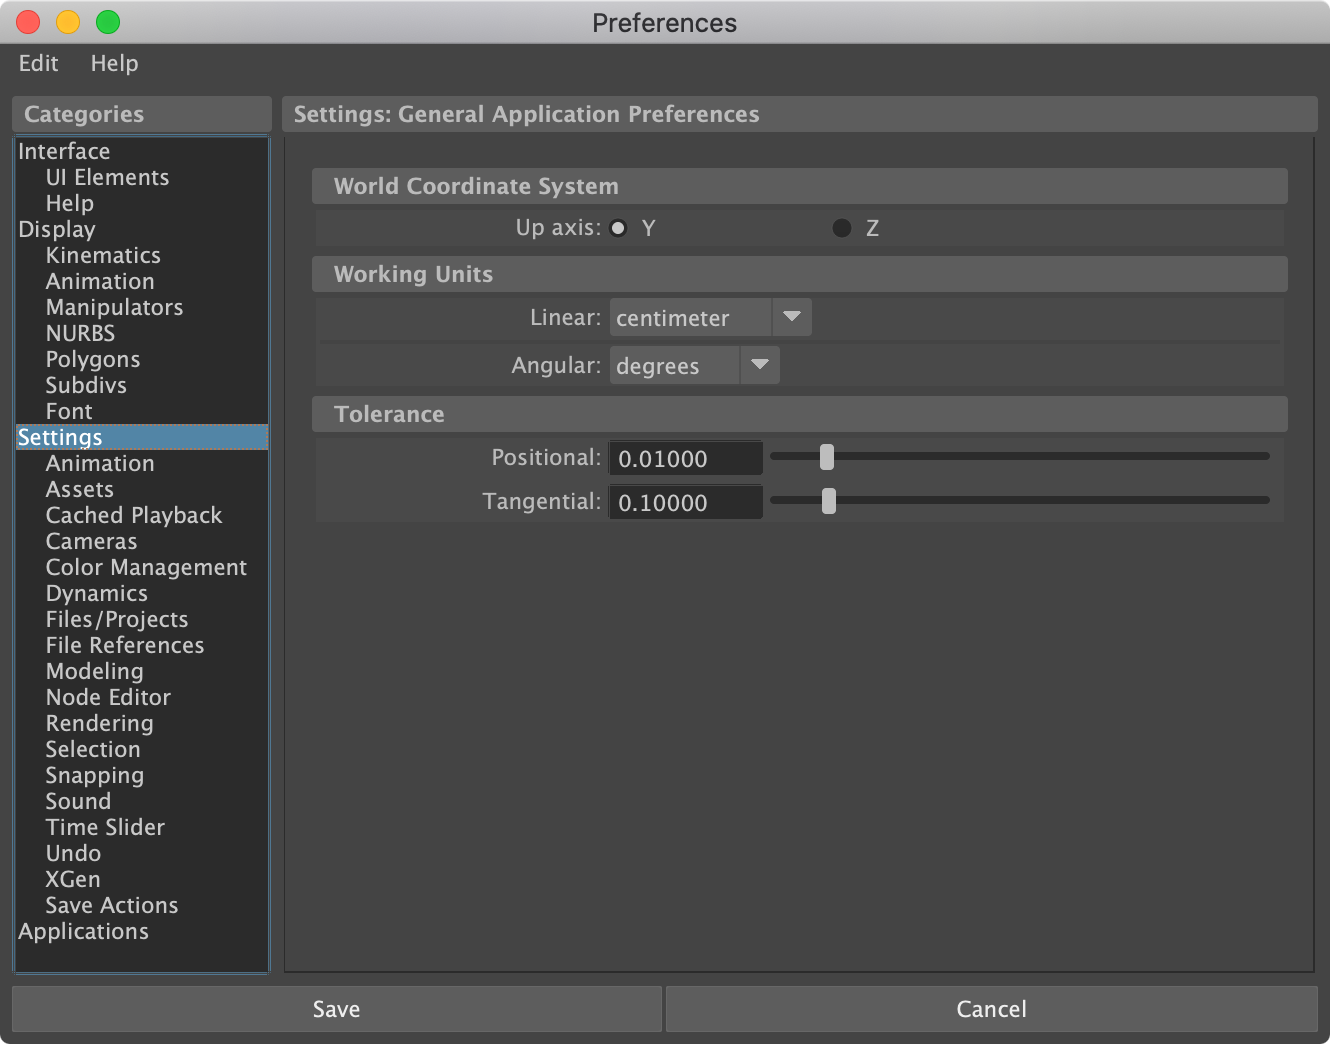Select the Cached Playback category
The width and height of the screenshot is (1330, 1044).
pos(134,515)
